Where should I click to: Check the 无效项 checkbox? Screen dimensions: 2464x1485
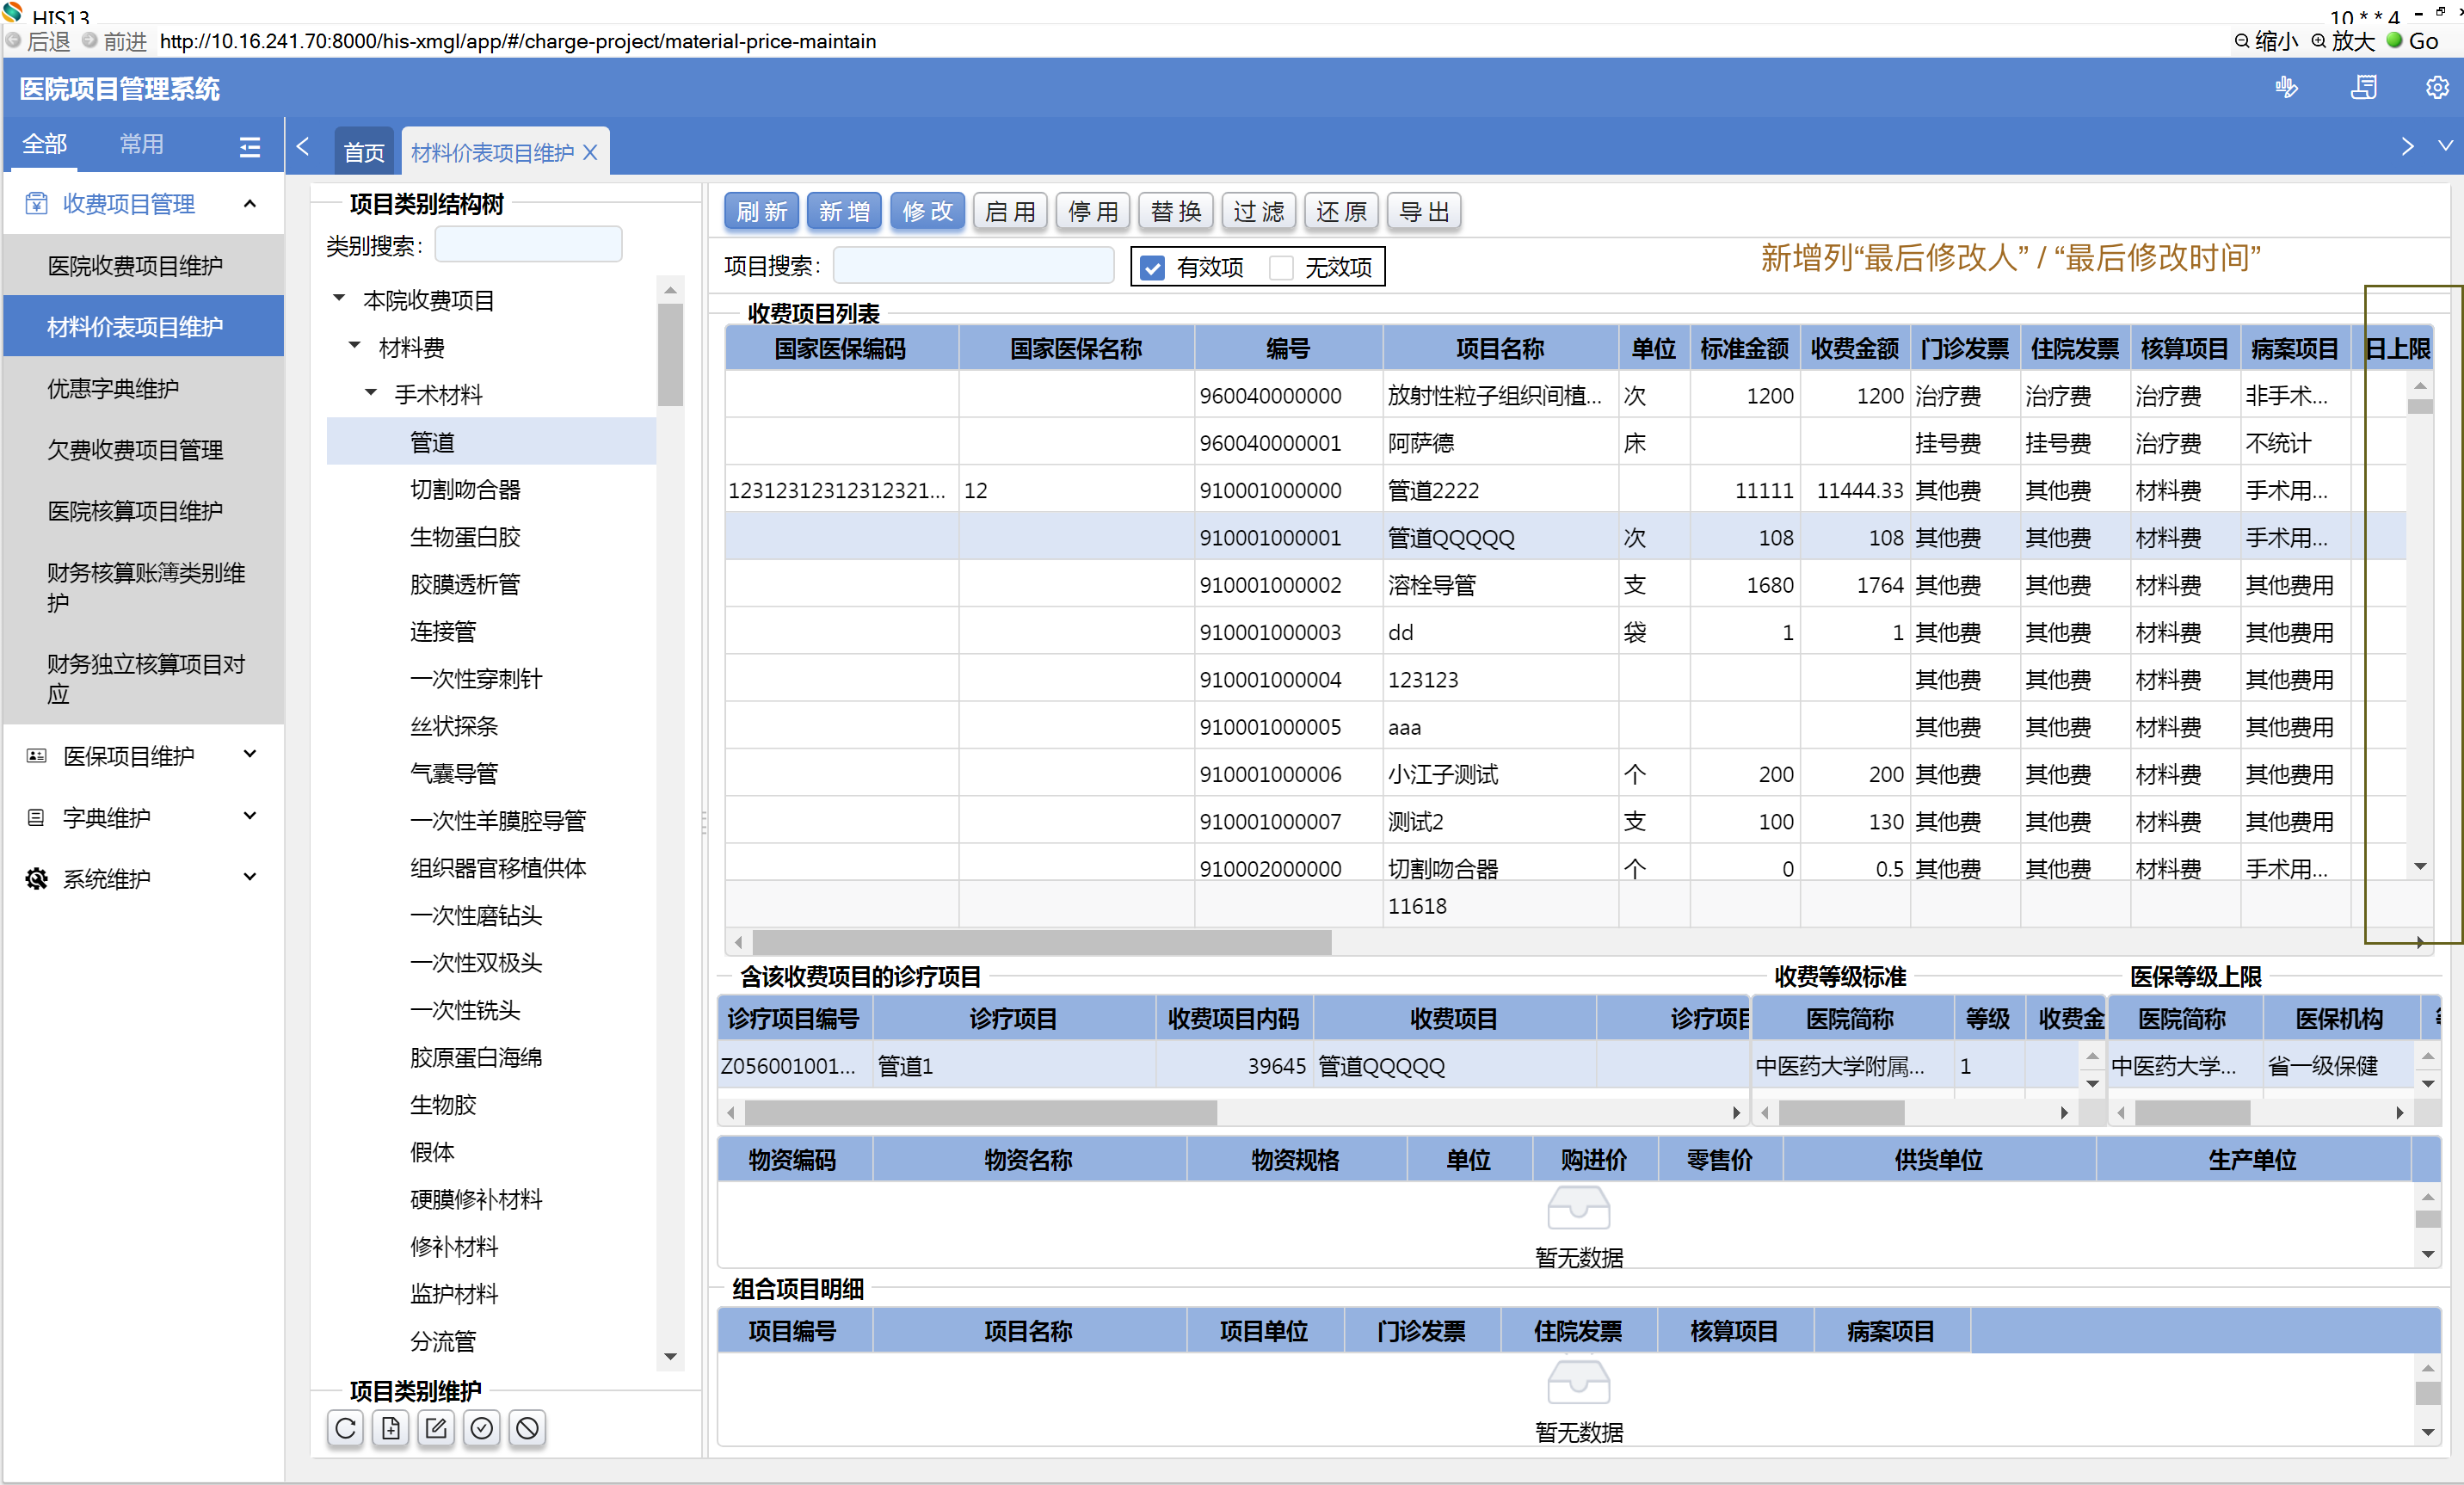click(x=1281, y=267)
